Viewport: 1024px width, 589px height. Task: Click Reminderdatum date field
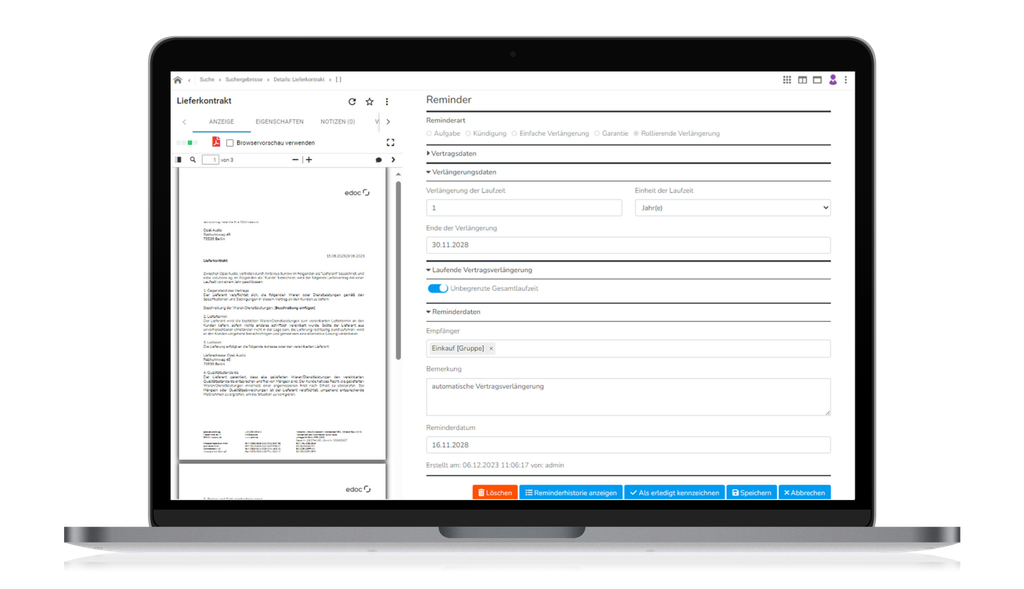(628, 445)
